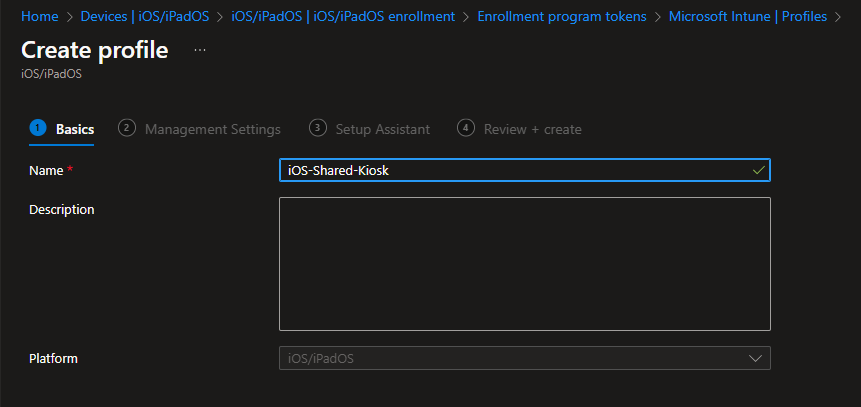The height and width of the screenshot is (407, 861).
Task: Click the step 2 number circle
Action: [x=126, y=128]
